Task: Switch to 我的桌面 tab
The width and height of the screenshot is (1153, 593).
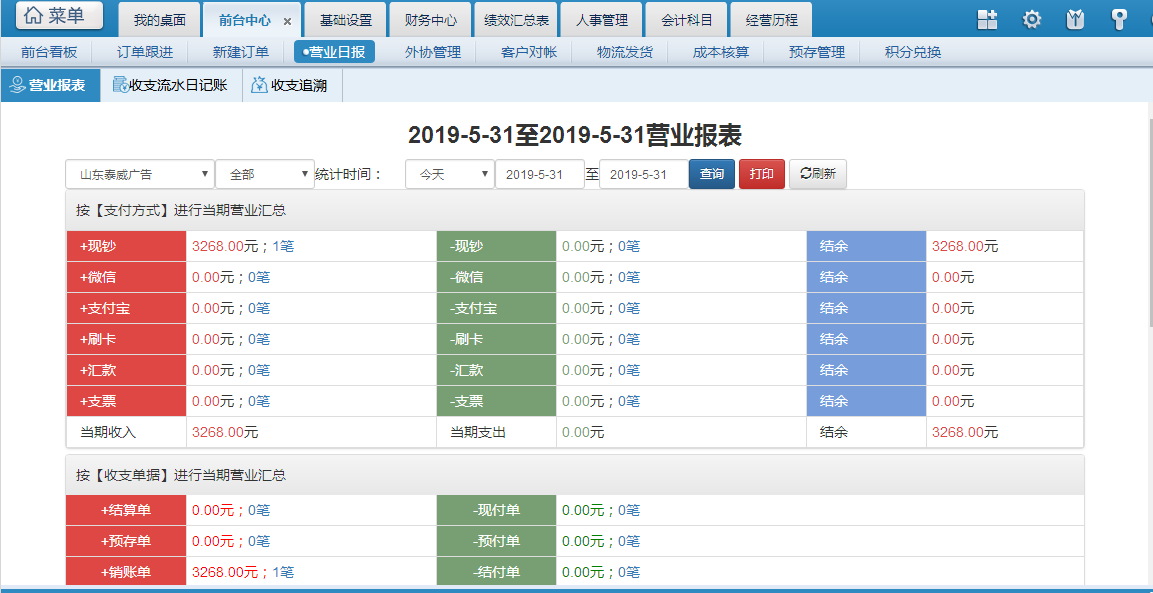Action: 160,21
